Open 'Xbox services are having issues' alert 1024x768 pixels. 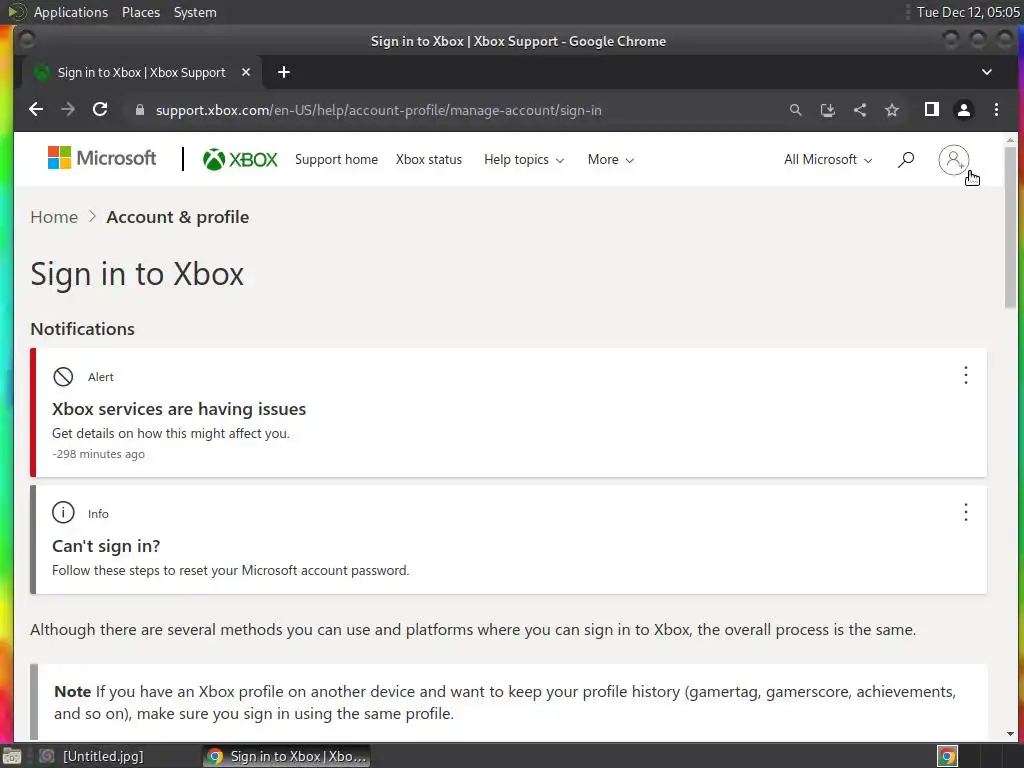click(x=179, y=409)
